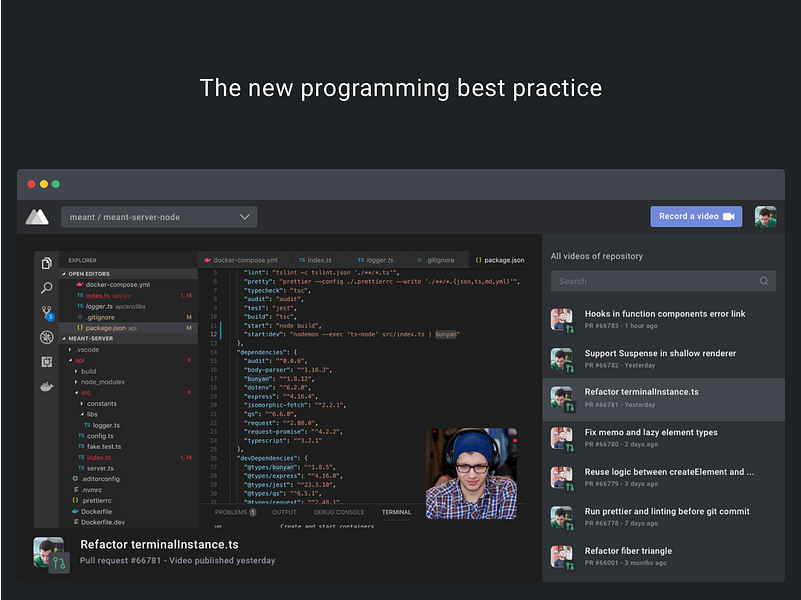Open the Explorer files icon in activity bar
This screenshot has height=600, width=801.
(x=46, y=263)
